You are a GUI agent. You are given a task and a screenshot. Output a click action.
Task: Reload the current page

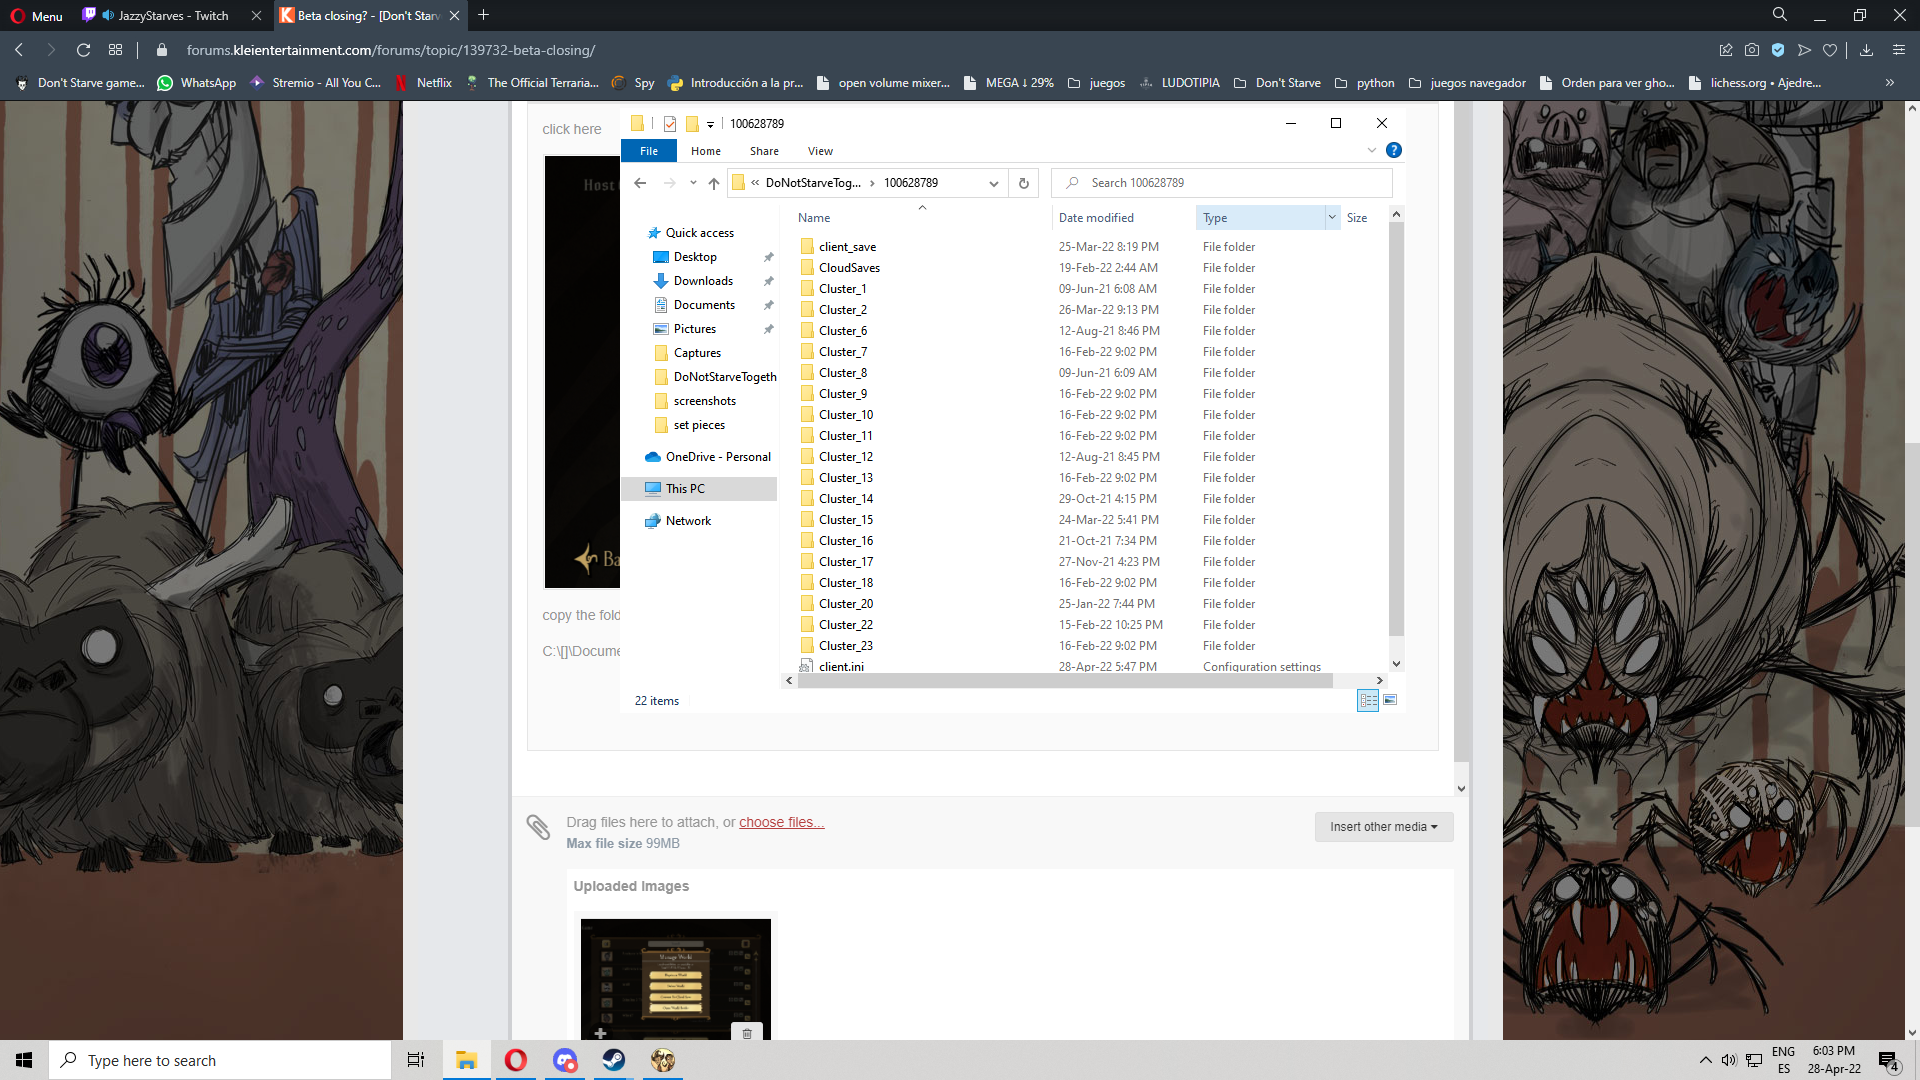point(84,50)
